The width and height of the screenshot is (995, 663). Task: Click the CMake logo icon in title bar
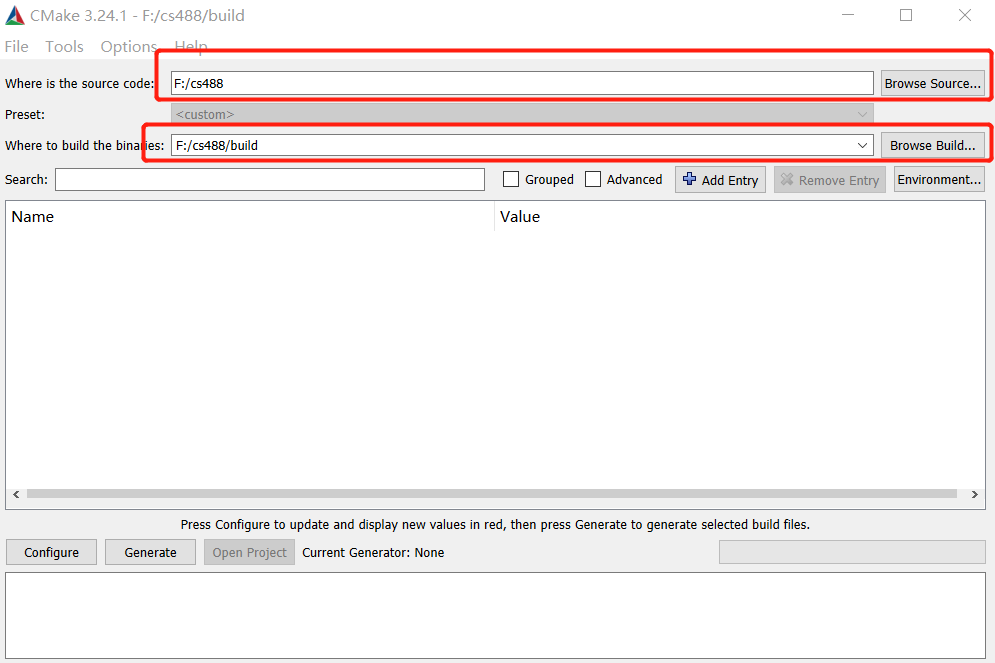tap(15, 15)
